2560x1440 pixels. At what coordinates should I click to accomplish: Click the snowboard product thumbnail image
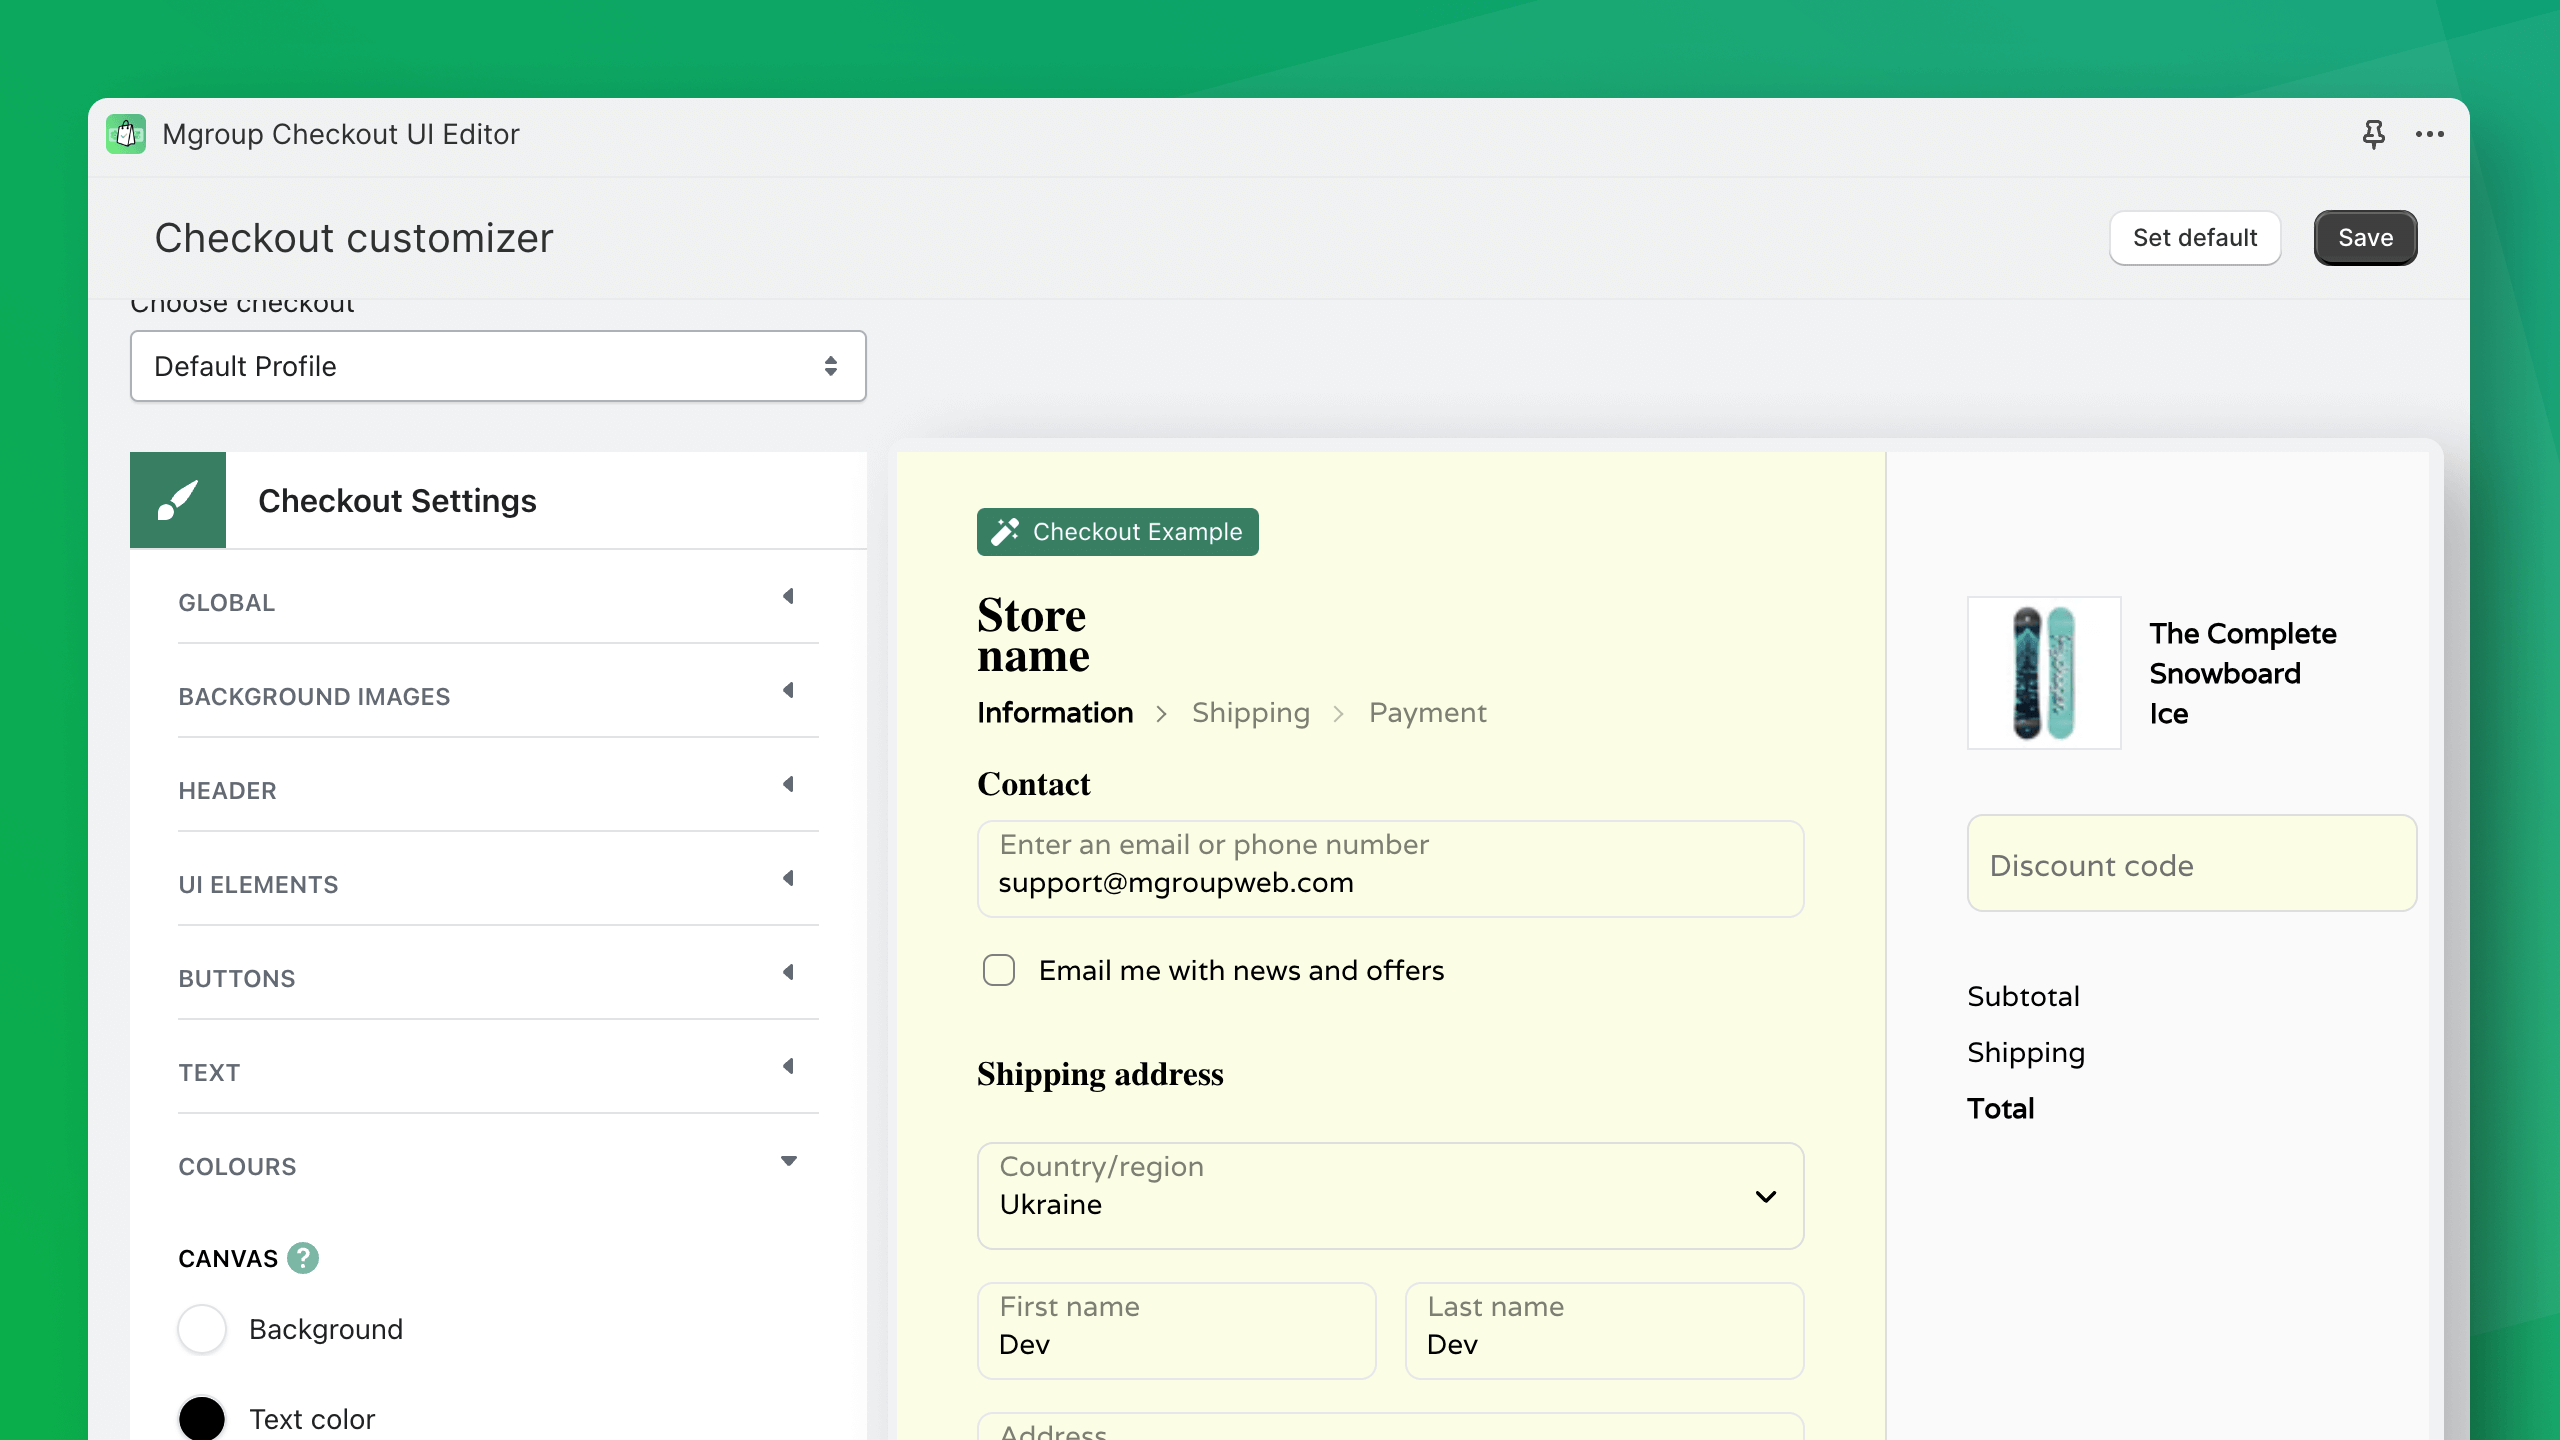2045,672
